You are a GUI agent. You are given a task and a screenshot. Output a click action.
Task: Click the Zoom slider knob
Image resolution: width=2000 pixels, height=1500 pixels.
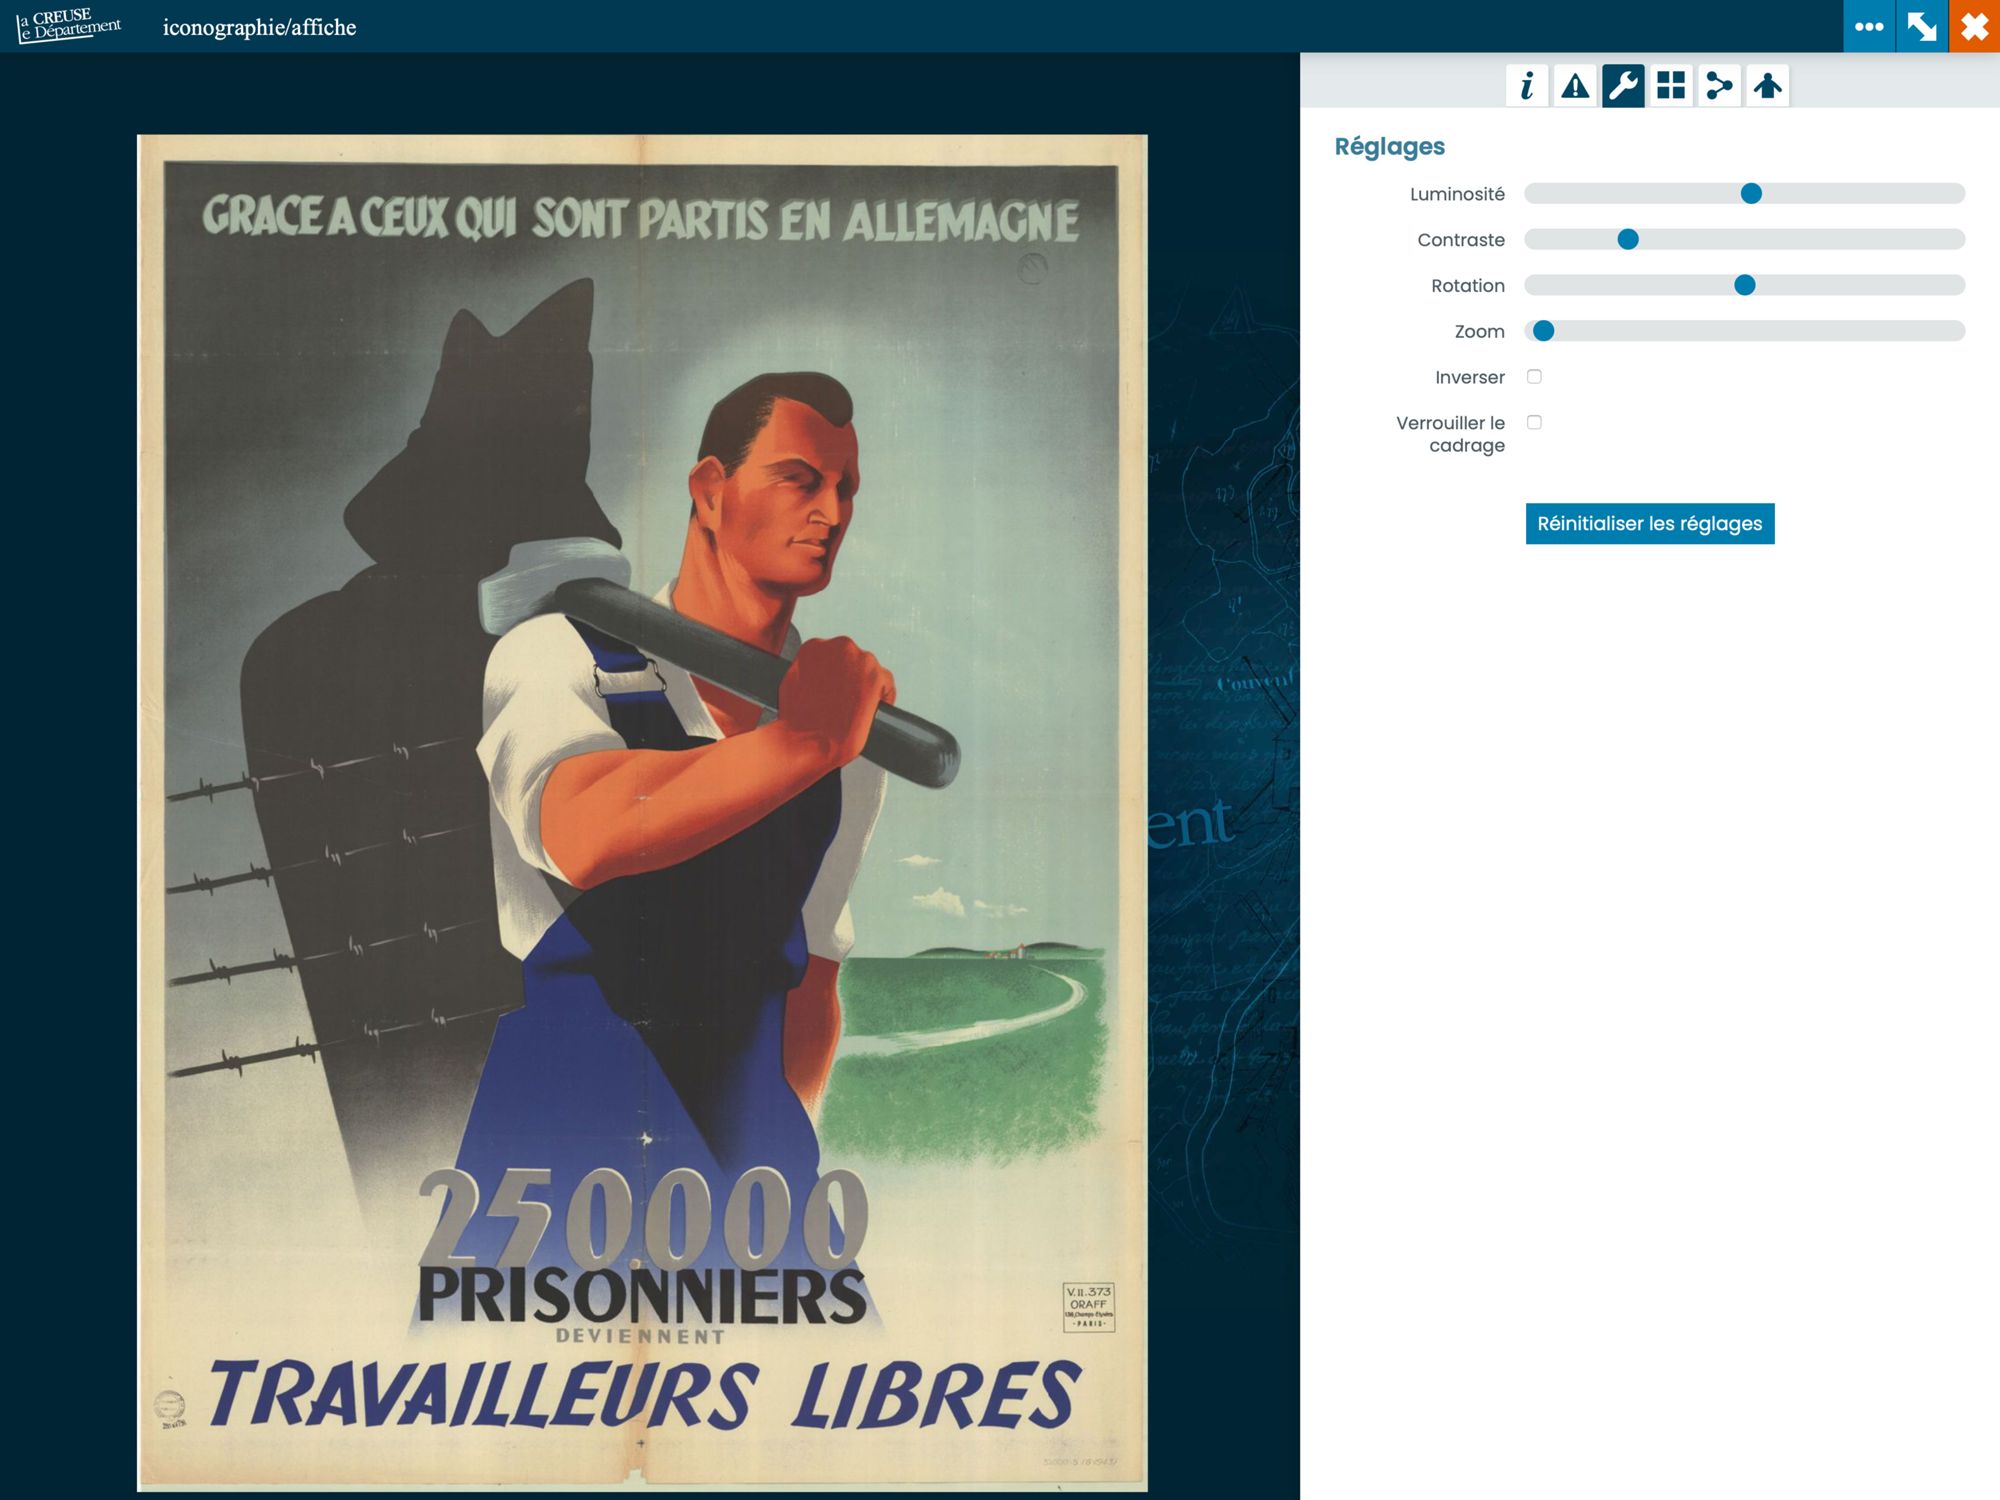(x=1544, y=332)
